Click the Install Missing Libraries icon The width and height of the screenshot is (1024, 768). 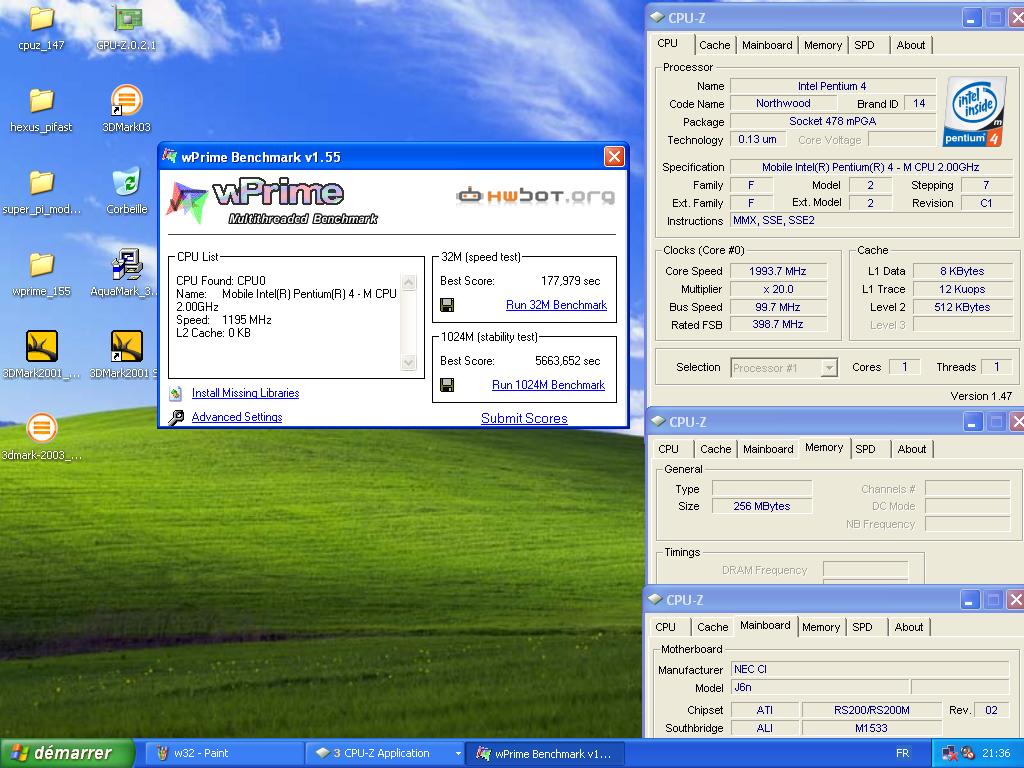coord(176,393)
